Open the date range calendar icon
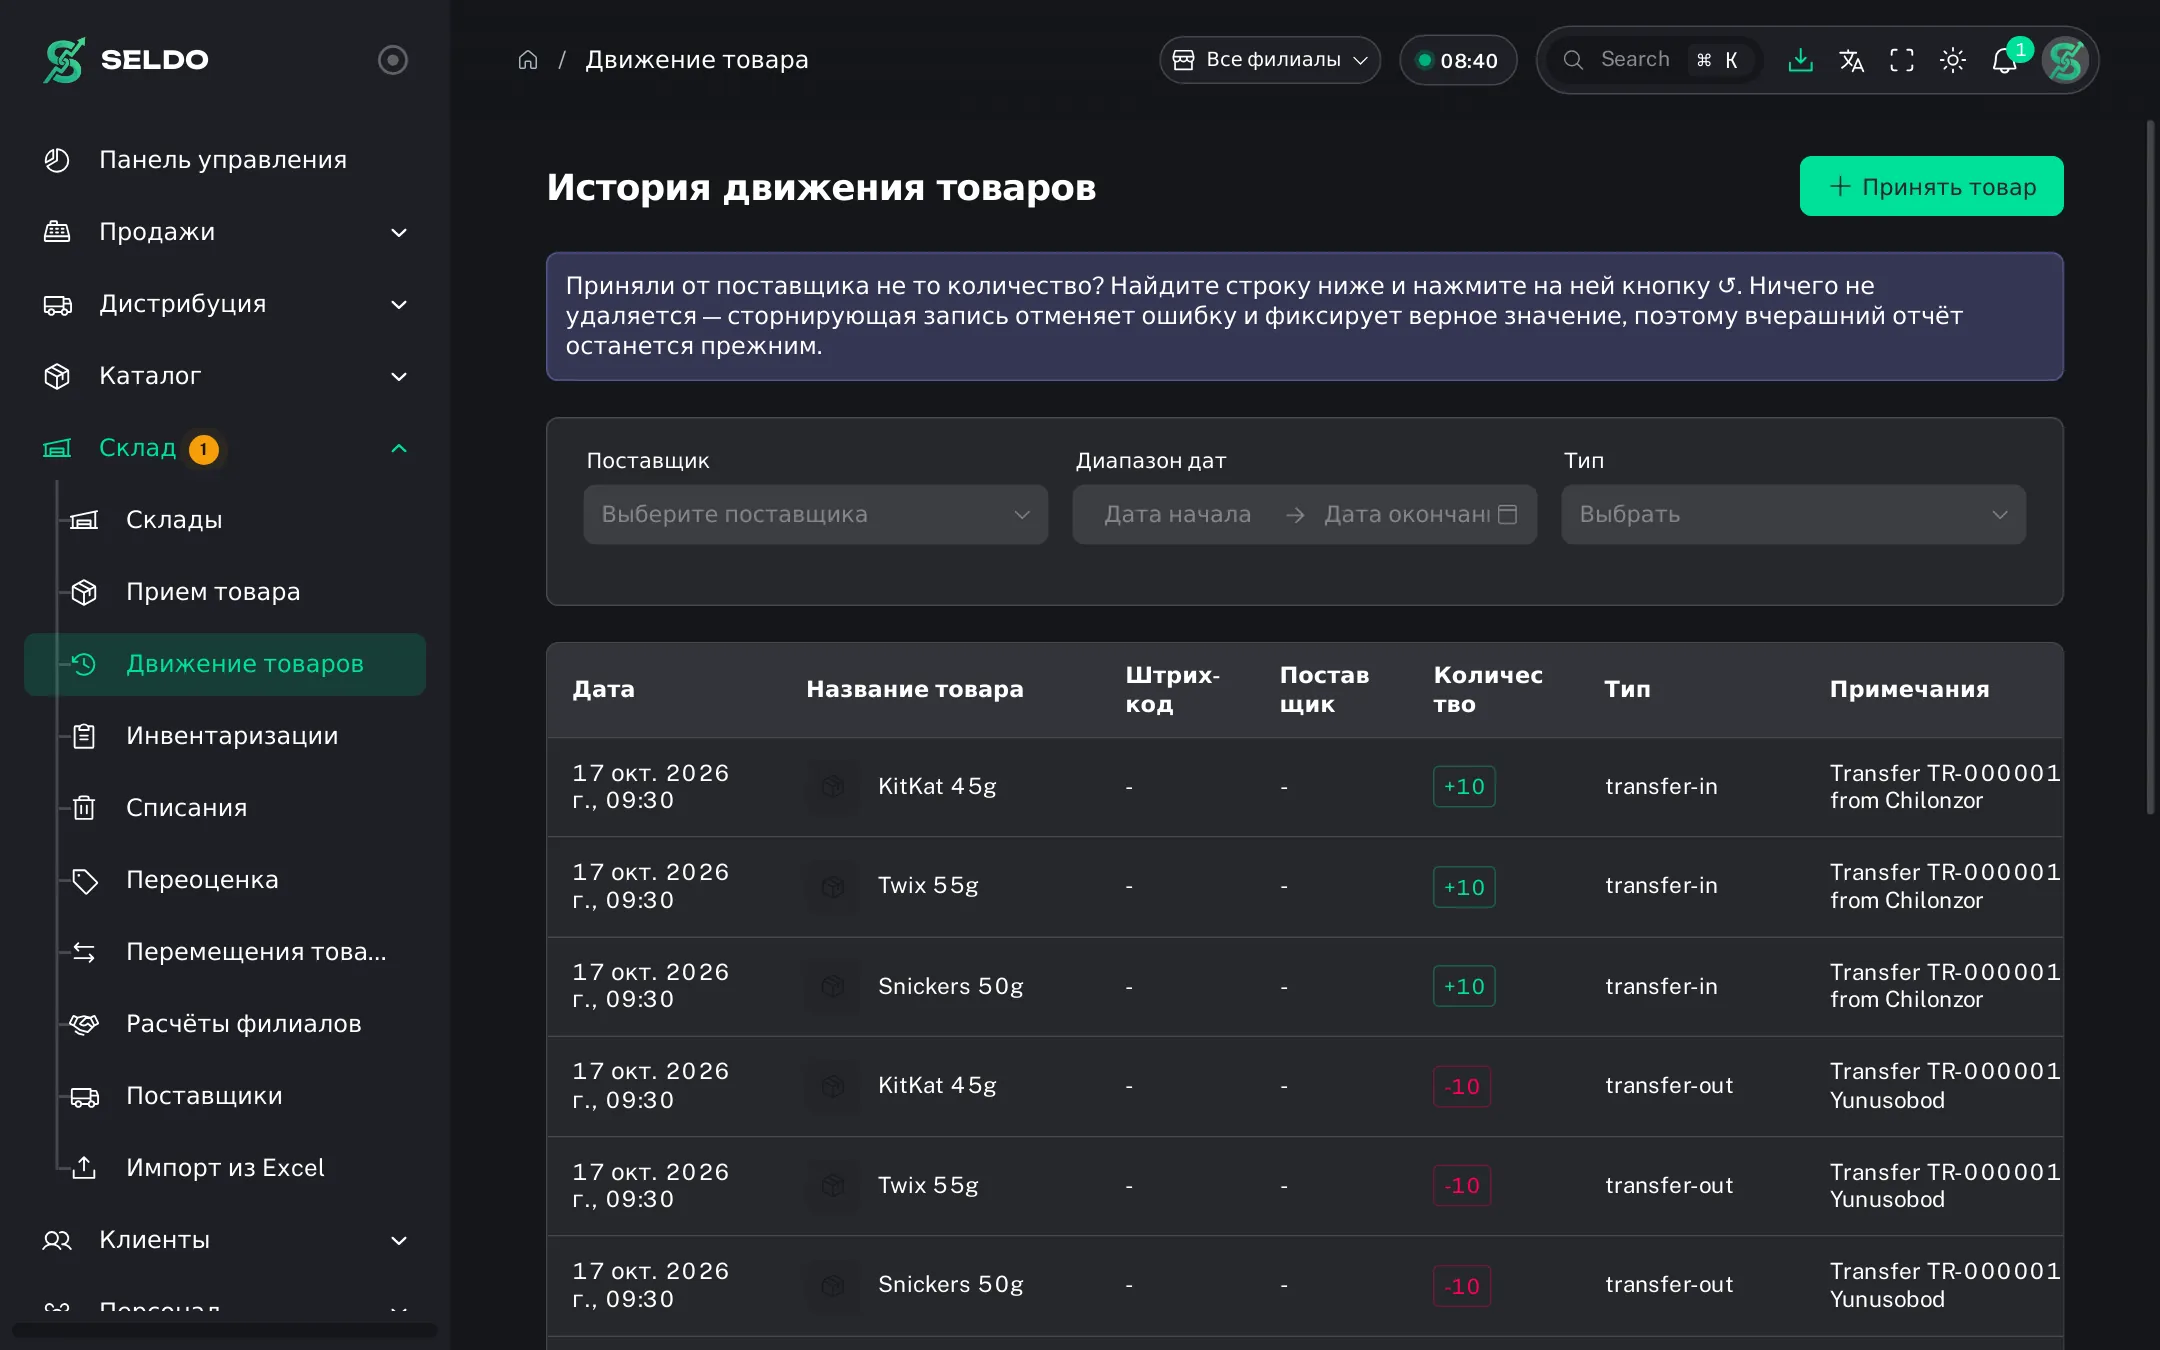This screenshot has width=2160, height=1350. click(x=1508, y=515)
